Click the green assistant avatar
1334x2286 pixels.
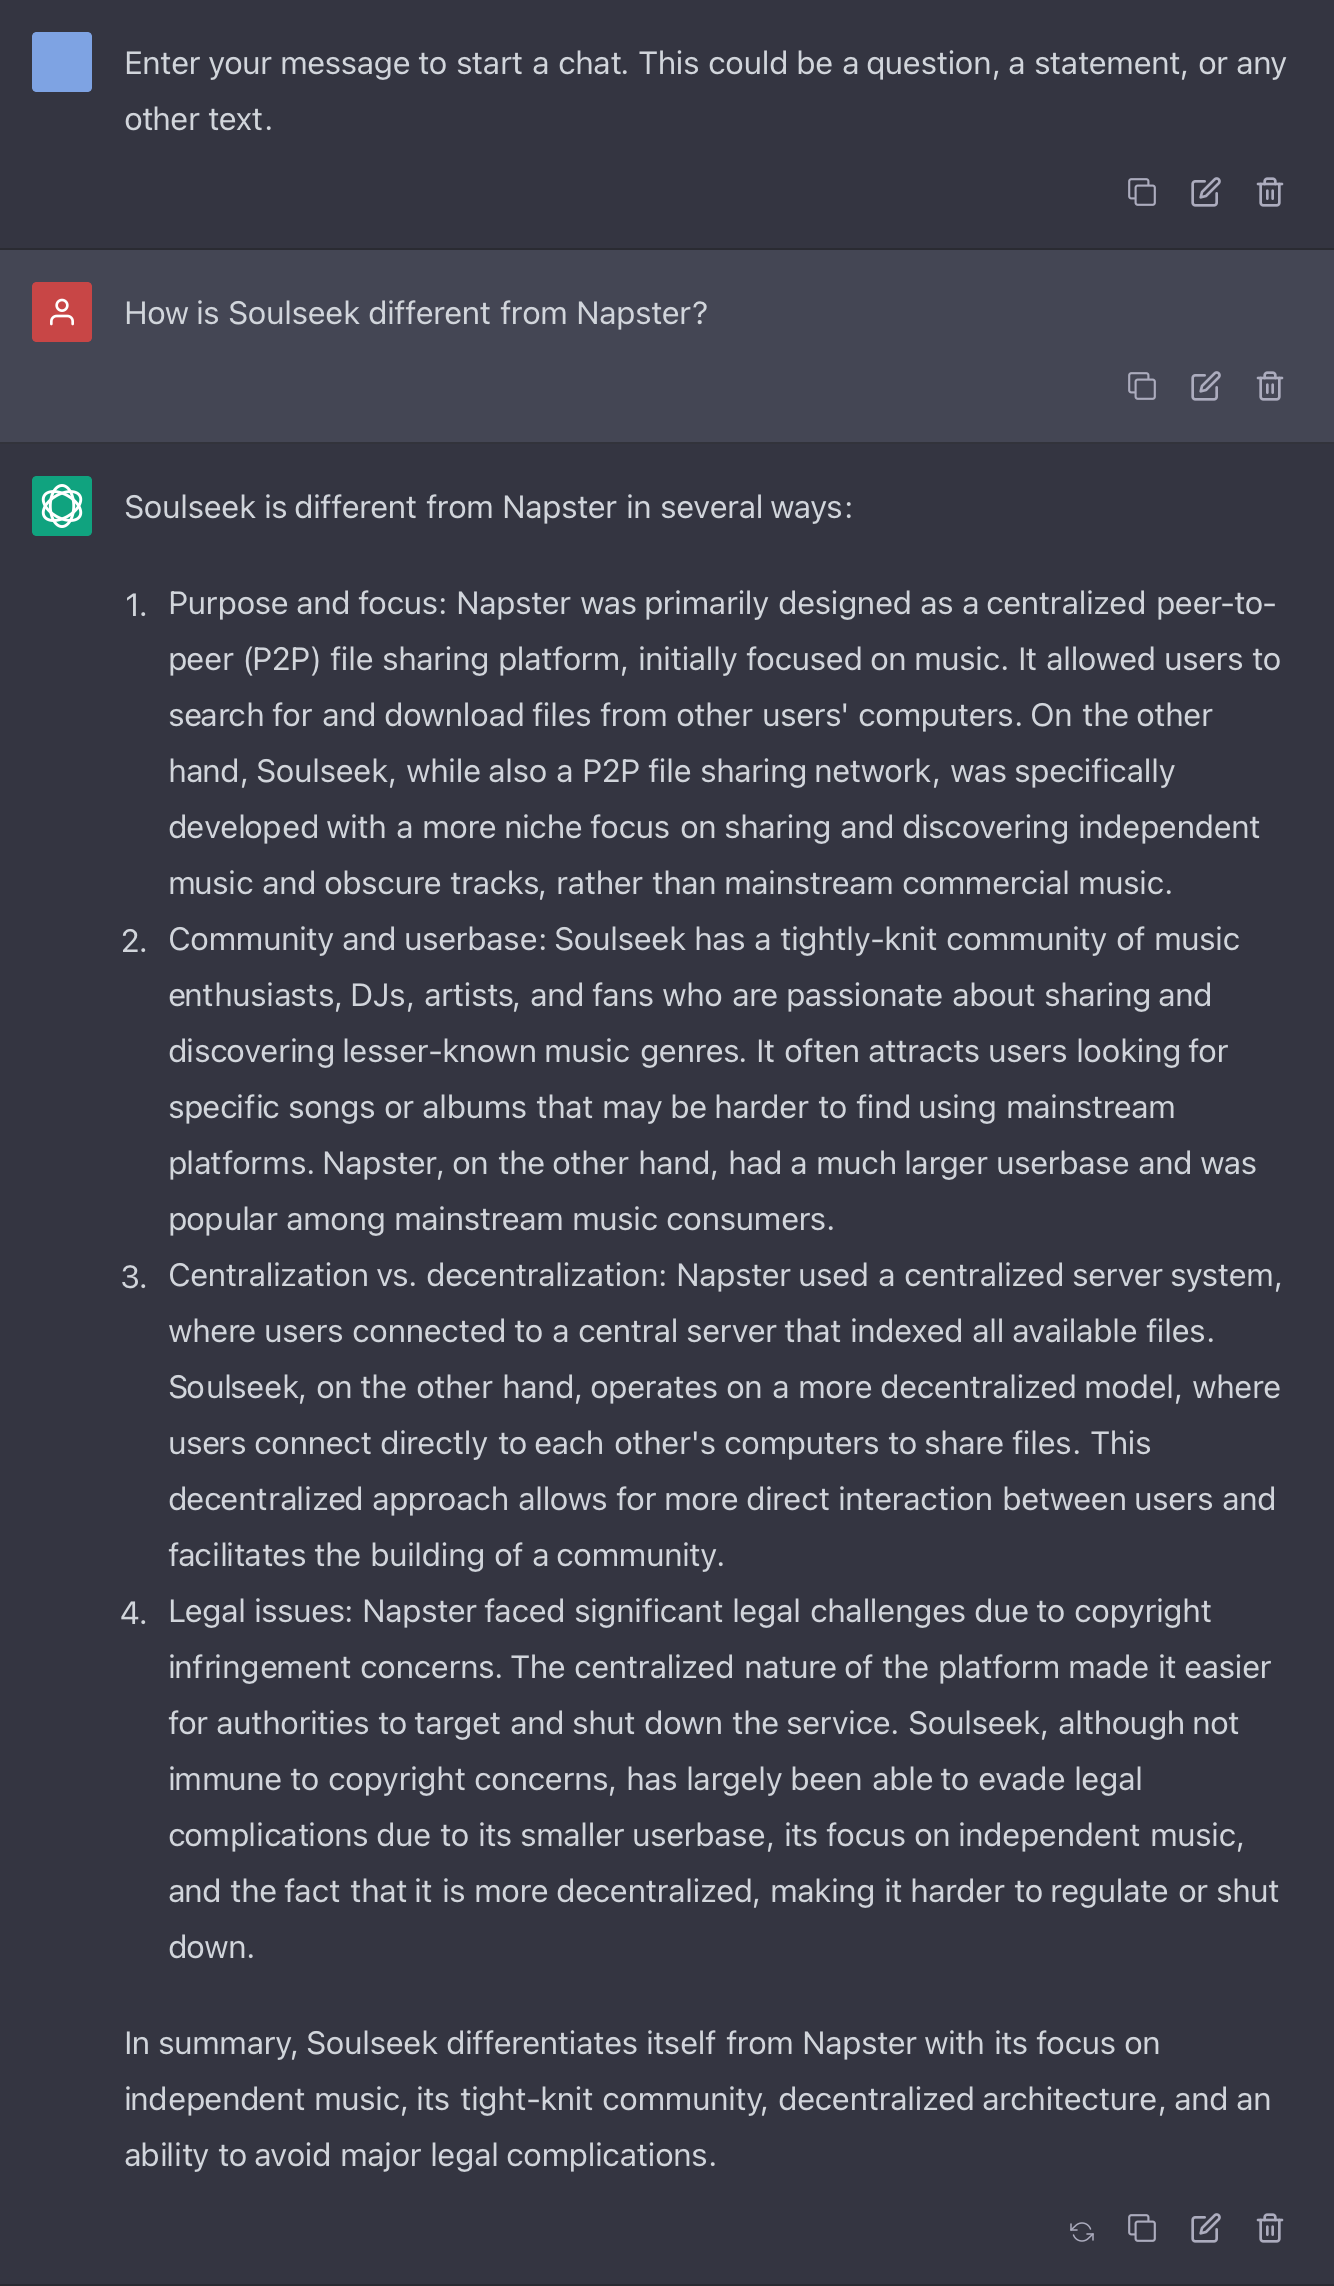(x=62, y=506)
